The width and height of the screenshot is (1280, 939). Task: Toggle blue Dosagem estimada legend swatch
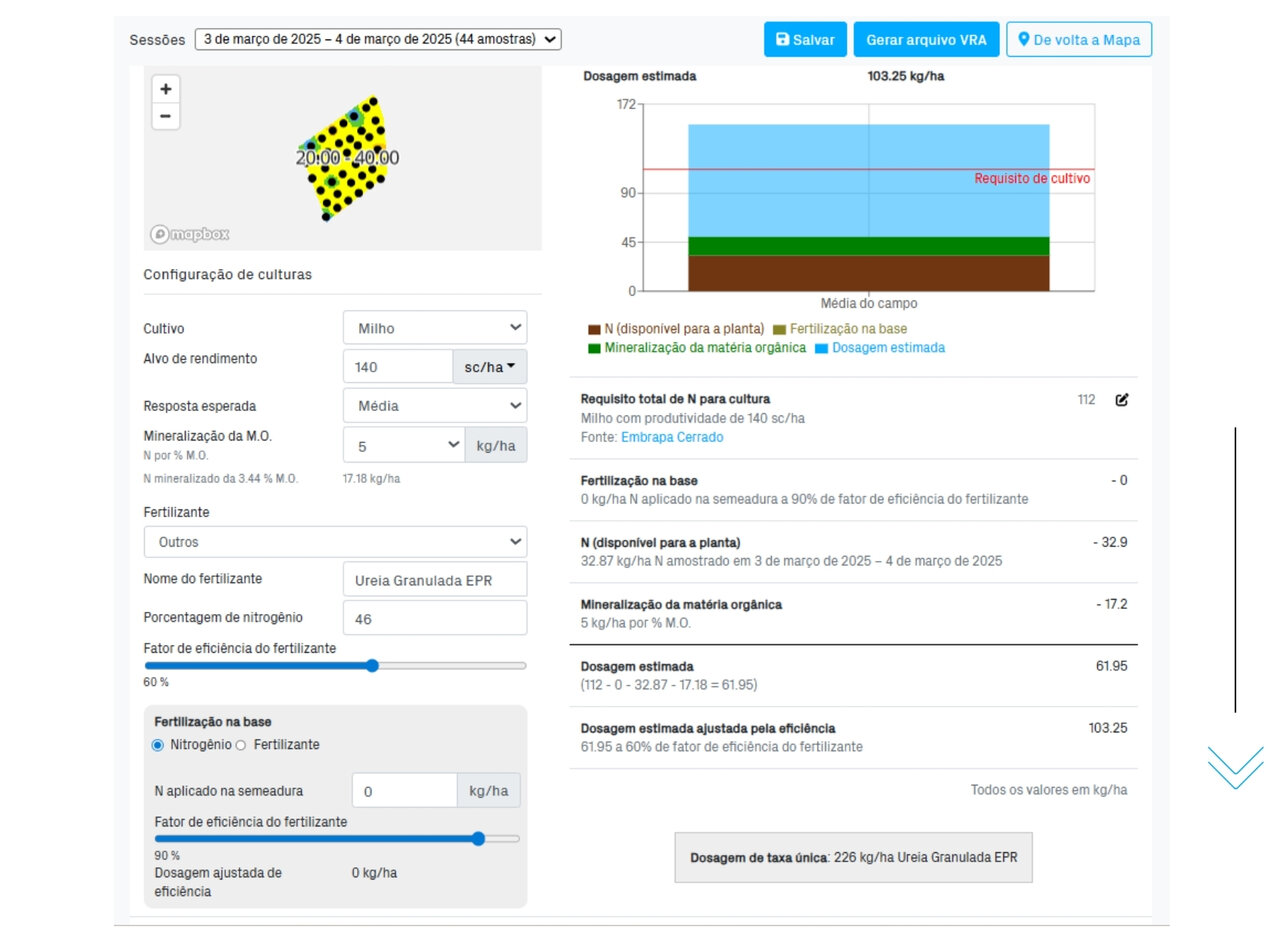coord(821,348)
